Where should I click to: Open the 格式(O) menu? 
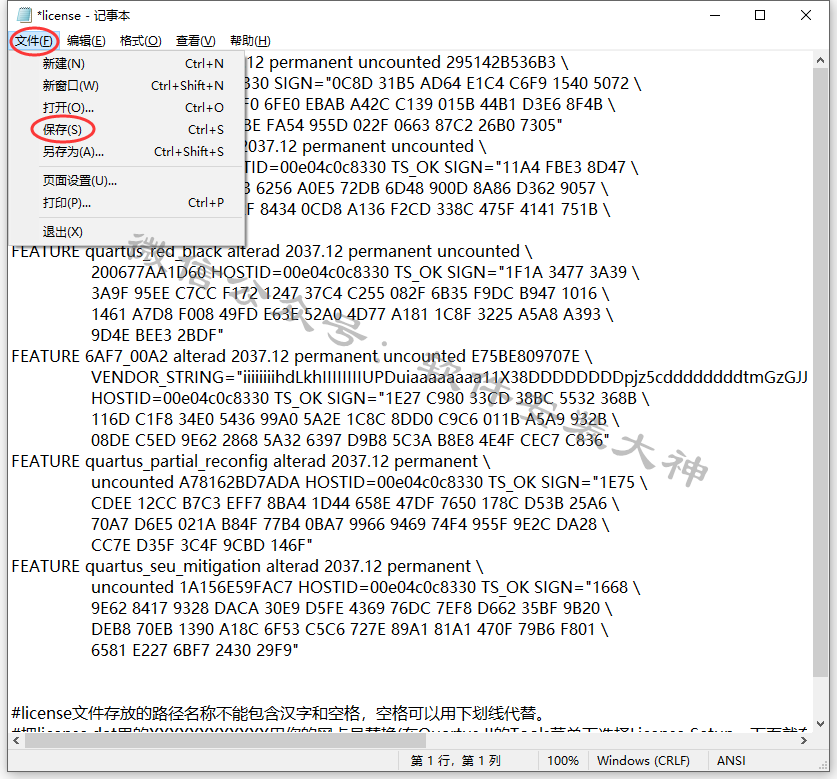click(140, 41)
